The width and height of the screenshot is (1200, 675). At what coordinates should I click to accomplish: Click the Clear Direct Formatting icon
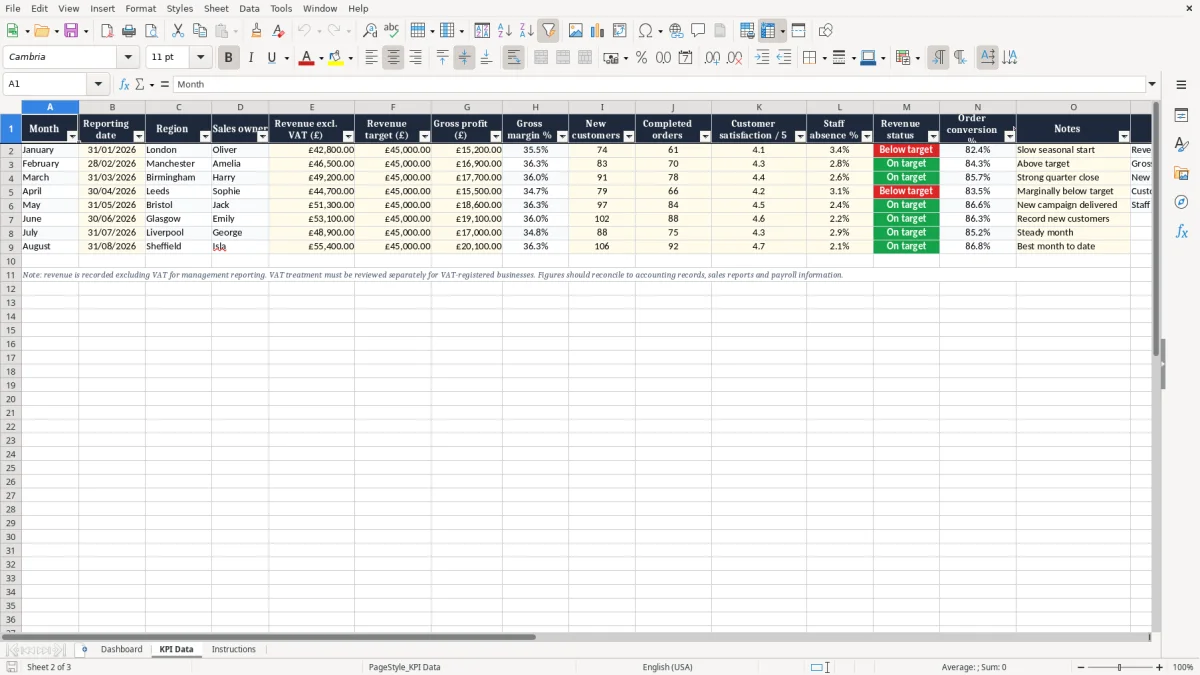pyautogui.click(x=278, y=31)
